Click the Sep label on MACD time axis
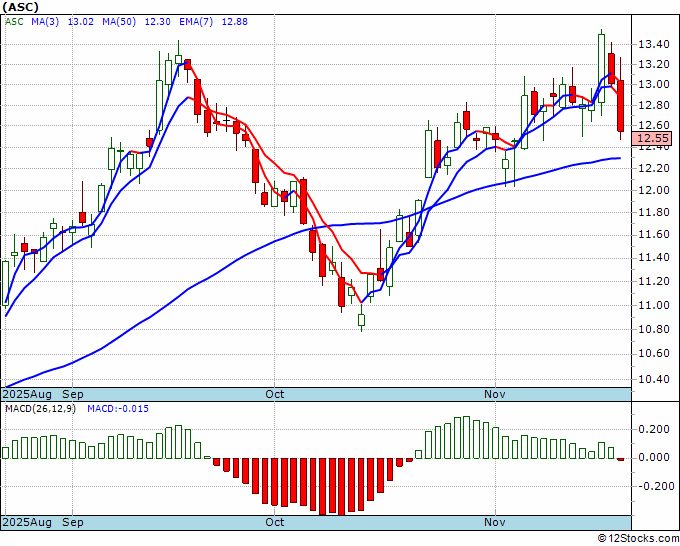This screenshot has height=546, width=680. pyautogui.click(x=72, y=522)
